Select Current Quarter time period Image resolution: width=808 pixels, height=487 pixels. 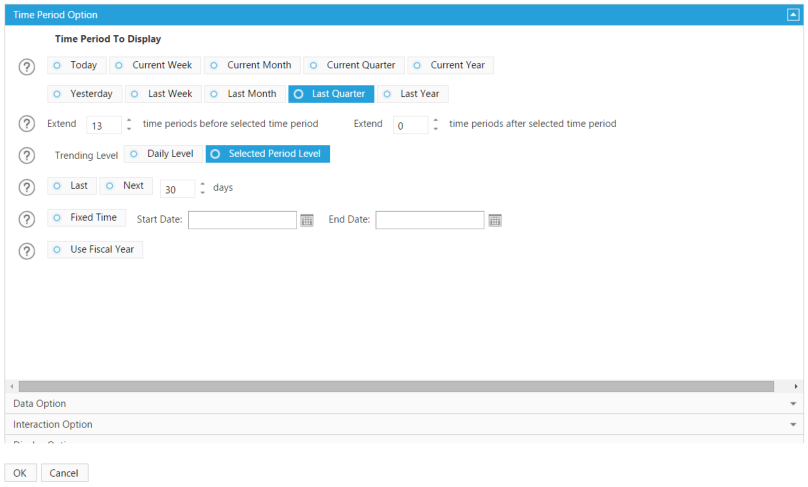[x=354, y=65]
